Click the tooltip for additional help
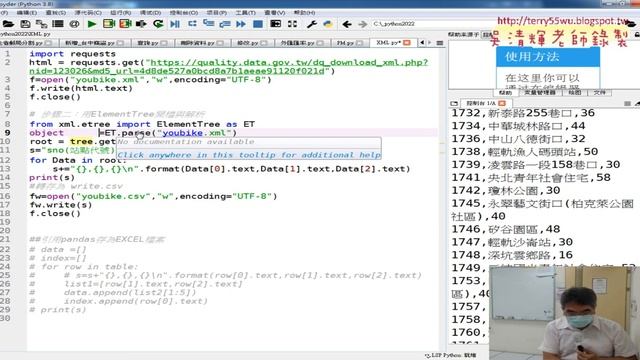The width and height of the screenshot is (640, 360). click(249, 155)
